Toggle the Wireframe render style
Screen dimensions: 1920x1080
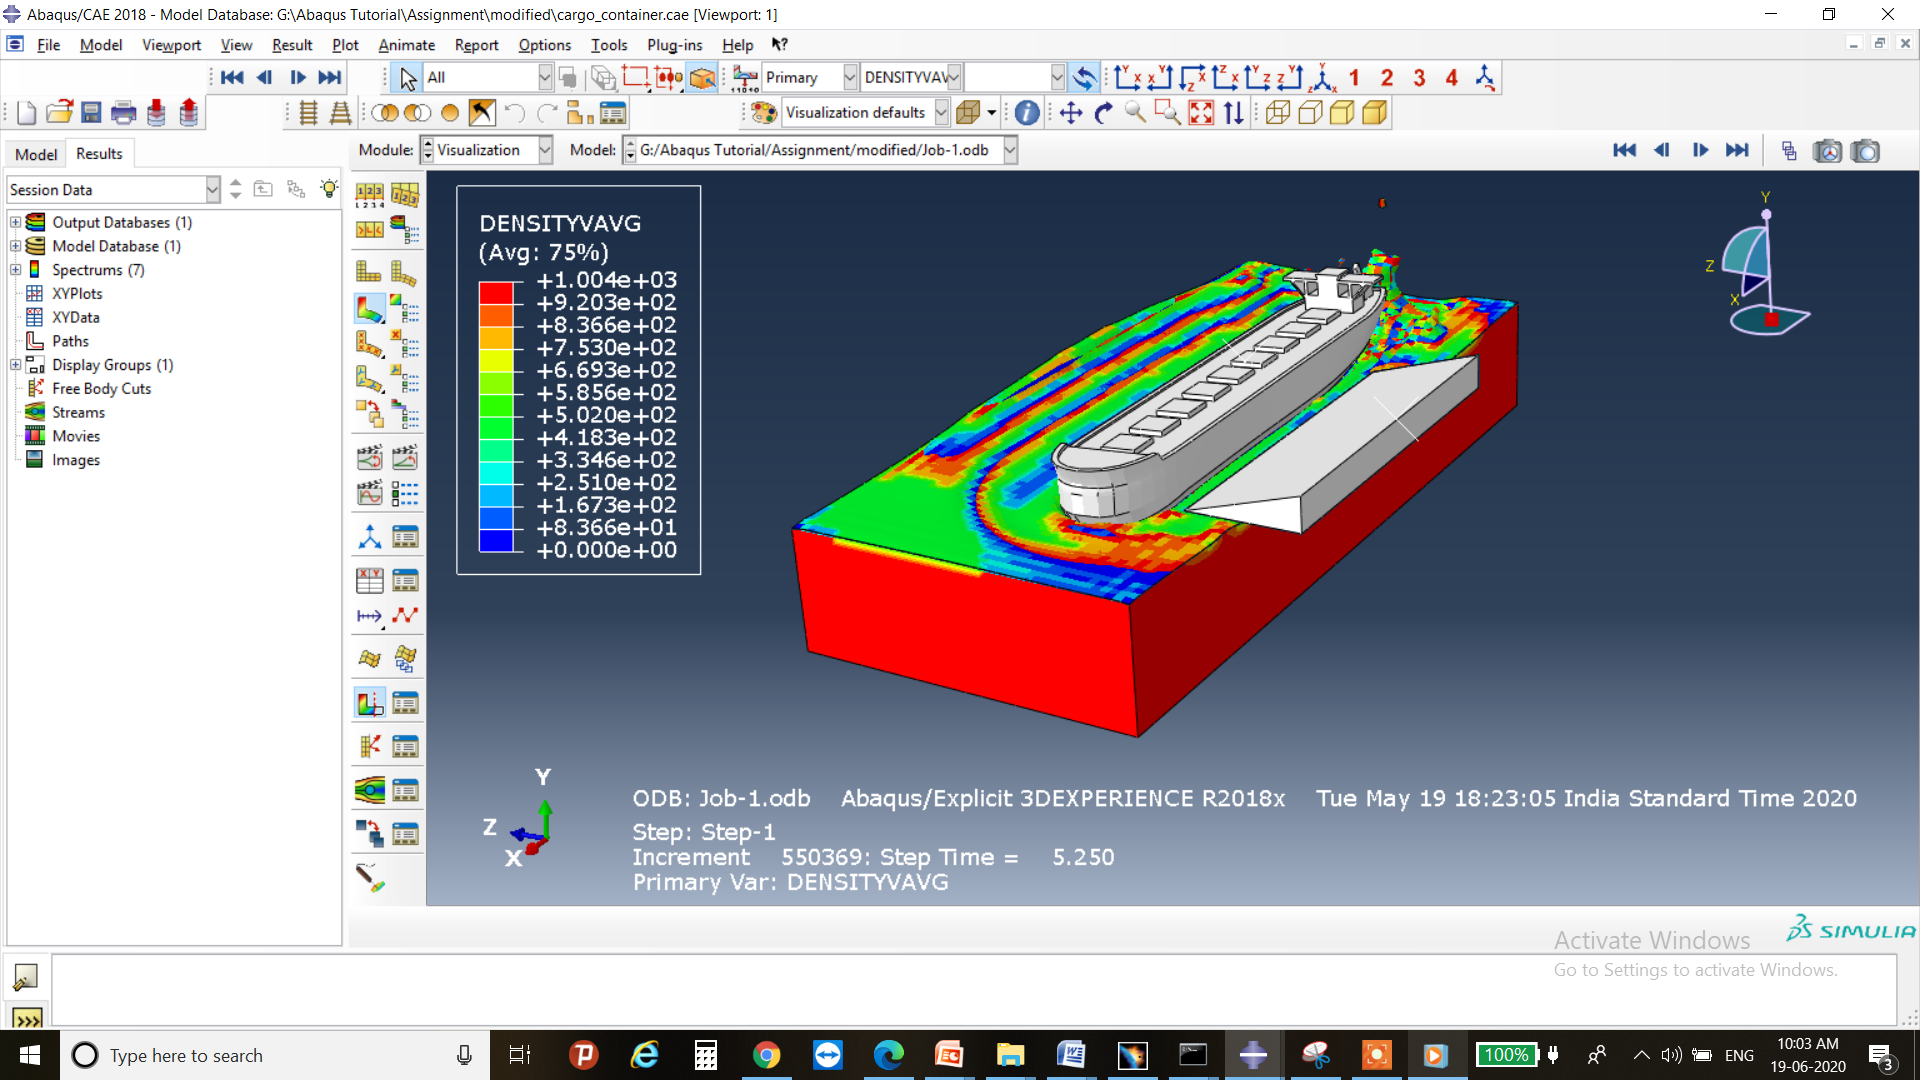tap(1277, 113)
